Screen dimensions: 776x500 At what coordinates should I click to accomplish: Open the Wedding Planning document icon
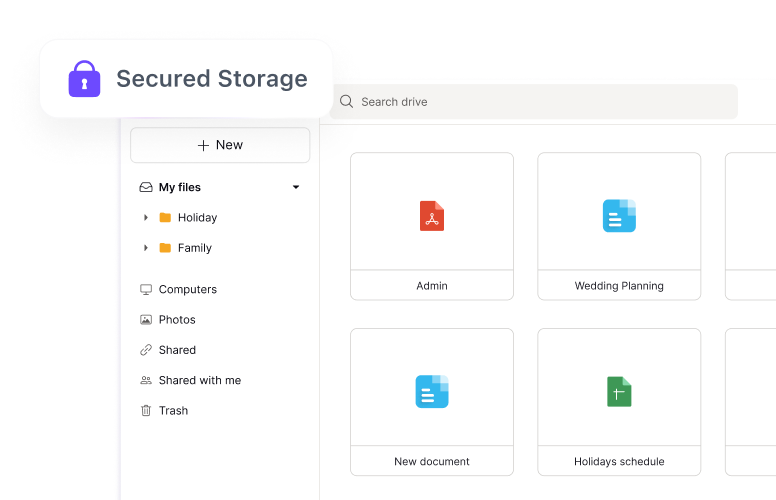pyautogui.click(x=619, y=216)
